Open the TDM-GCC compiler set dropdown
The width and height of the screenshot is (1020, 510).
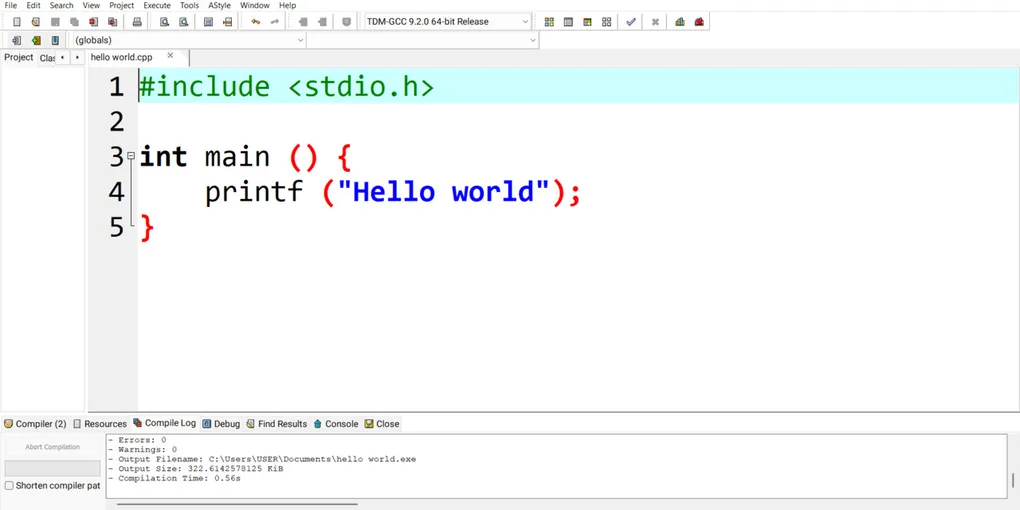click(447, 21)
